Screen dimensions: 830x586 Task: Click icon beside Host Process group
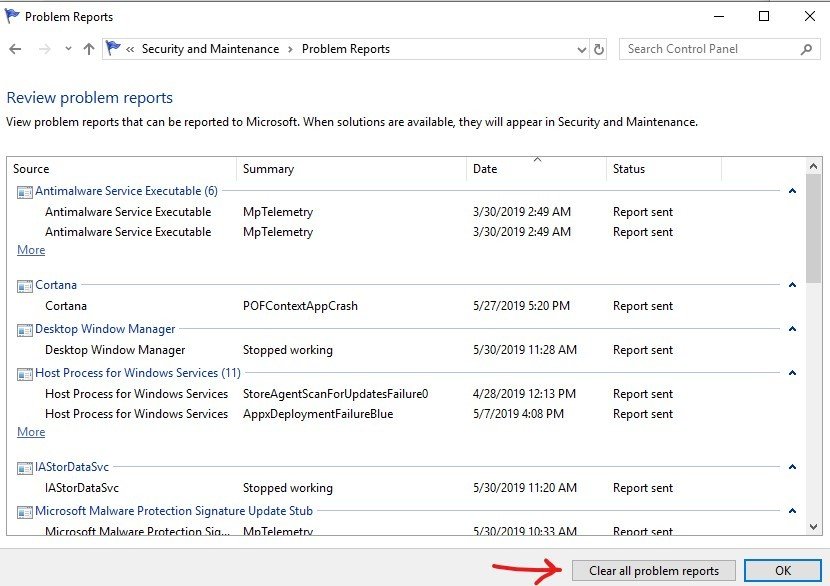[24, 374]
